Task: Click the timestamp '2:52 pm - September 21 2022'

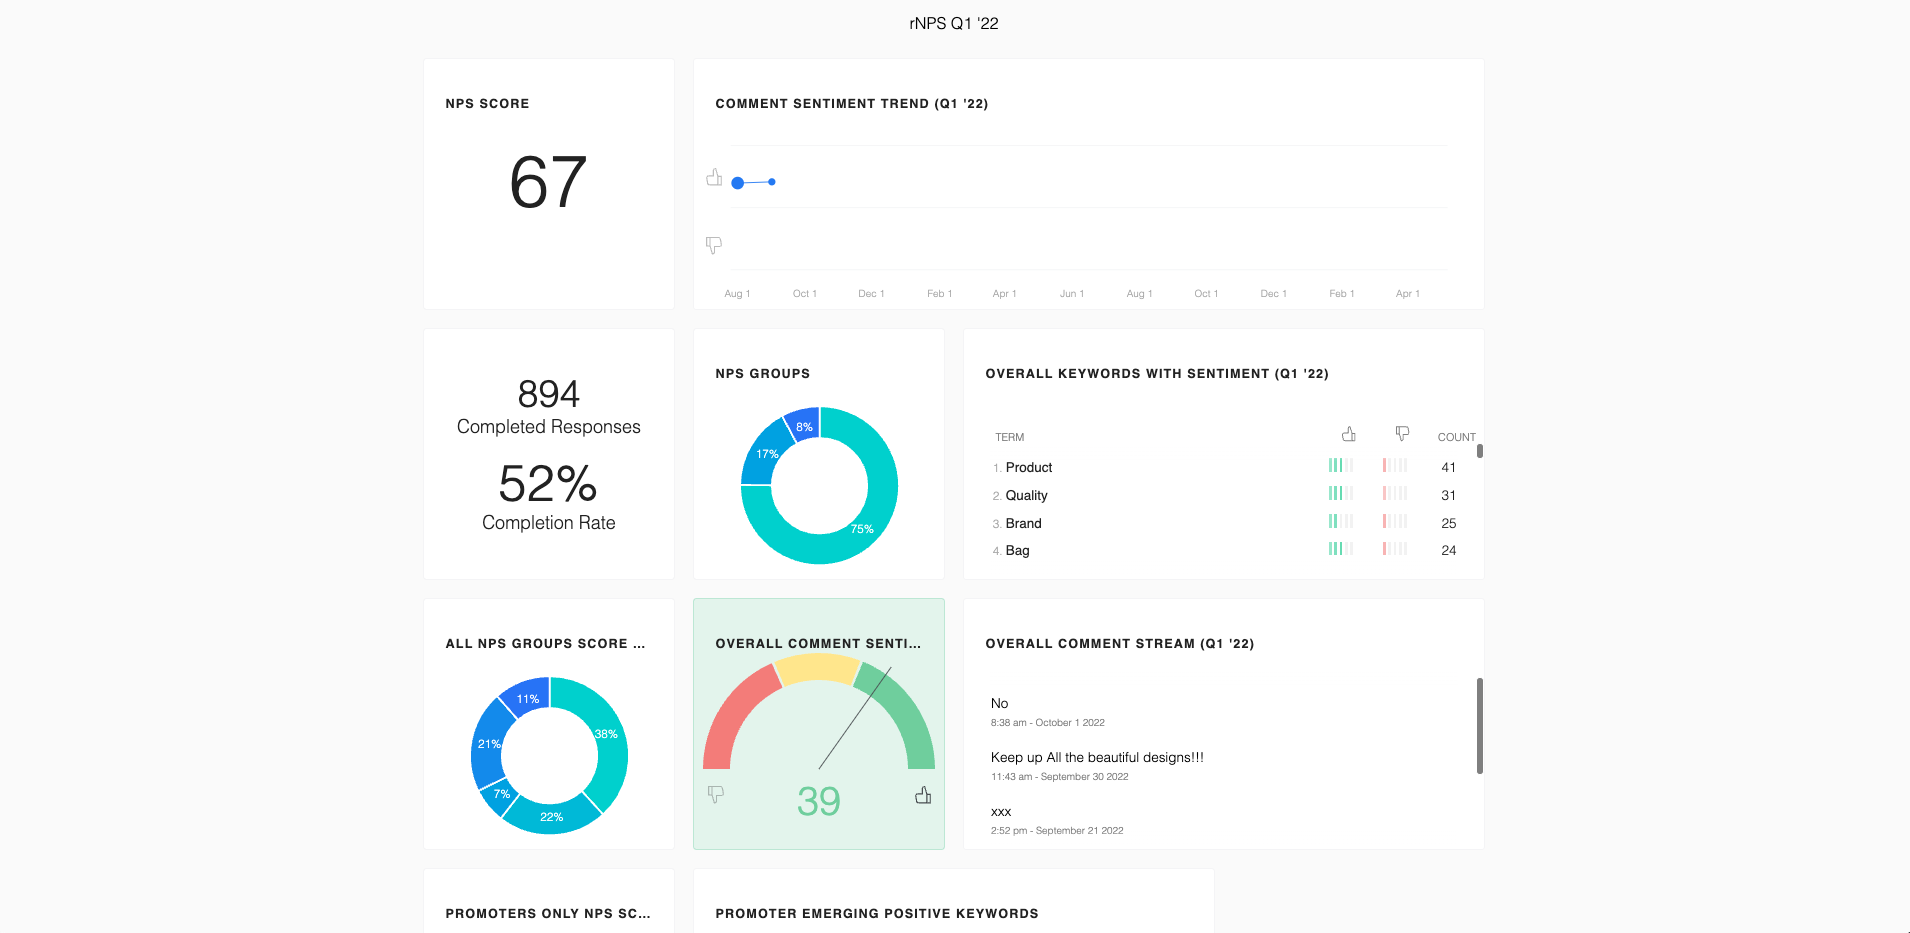Action: tap(1057, 830)
